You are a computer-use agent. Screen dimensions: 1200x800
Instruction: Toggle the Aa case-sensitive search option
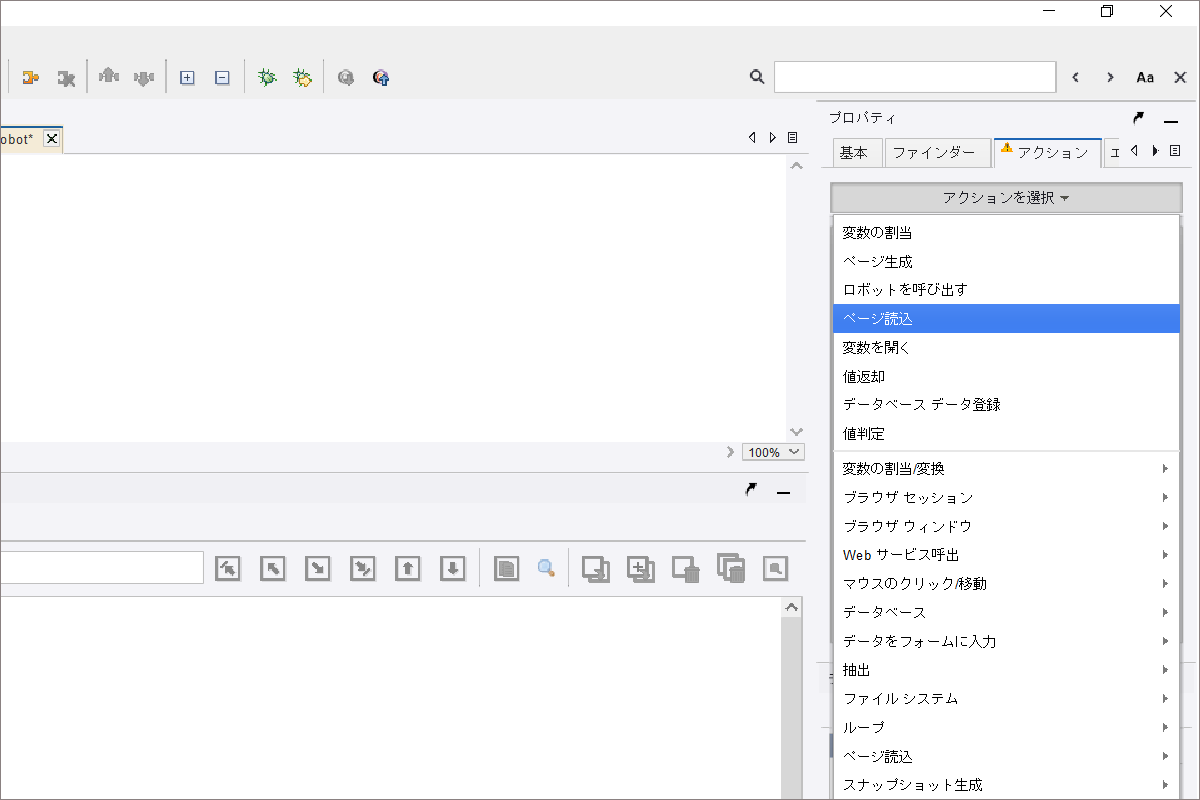pyautogui.click(x=1145, y=77)
